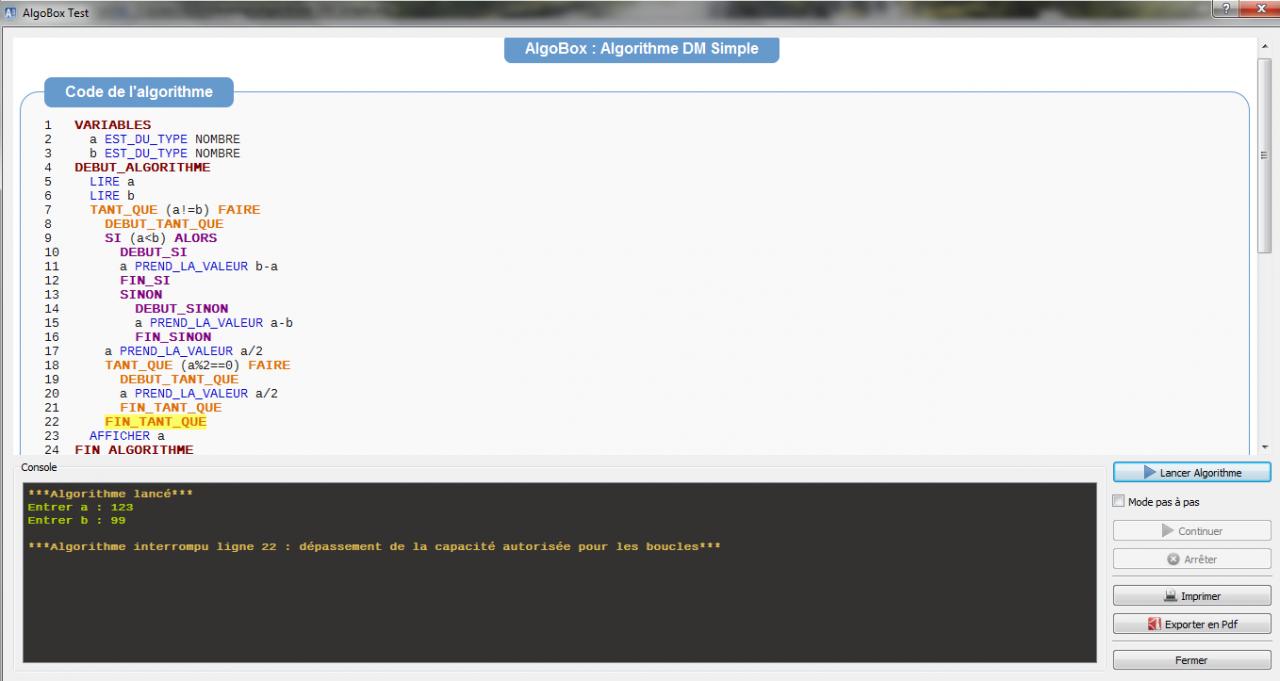Click 'LIRE b' on line 6
The width and height of the screenshot is (1280, 681).
click(112, 196)
